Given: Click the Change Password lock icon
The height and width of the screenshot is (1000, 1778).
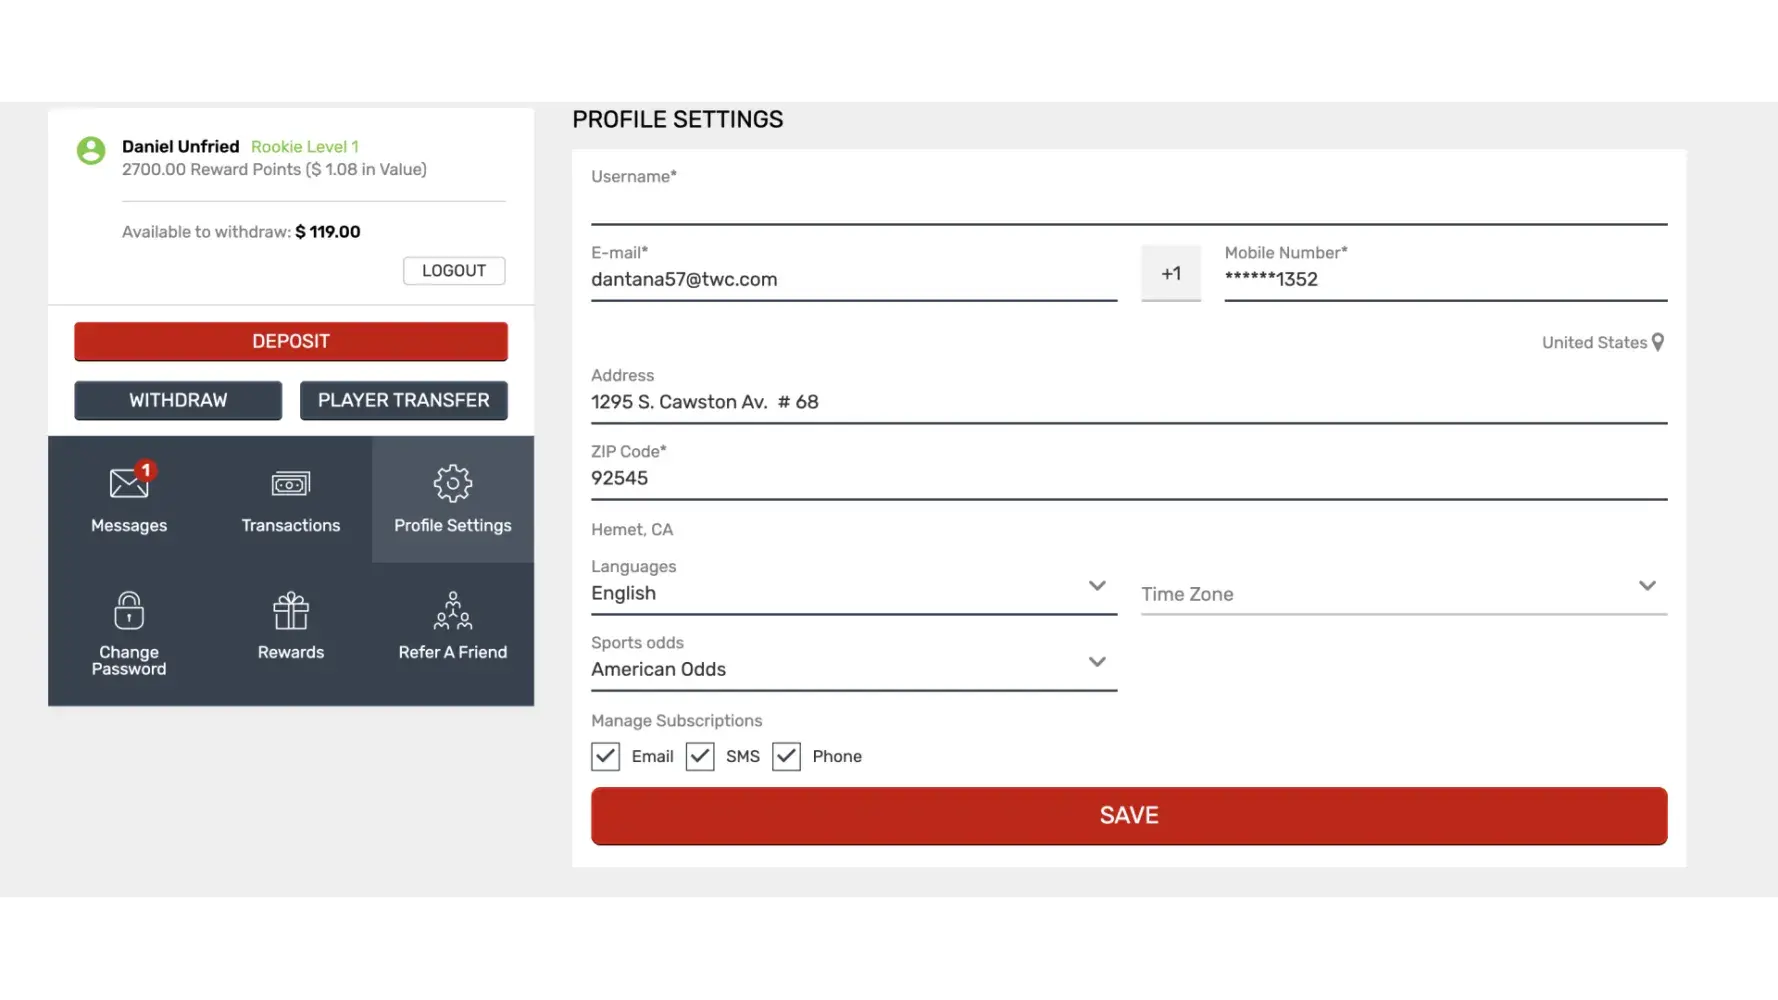Looking at the screenshot, I should point(129,610).
